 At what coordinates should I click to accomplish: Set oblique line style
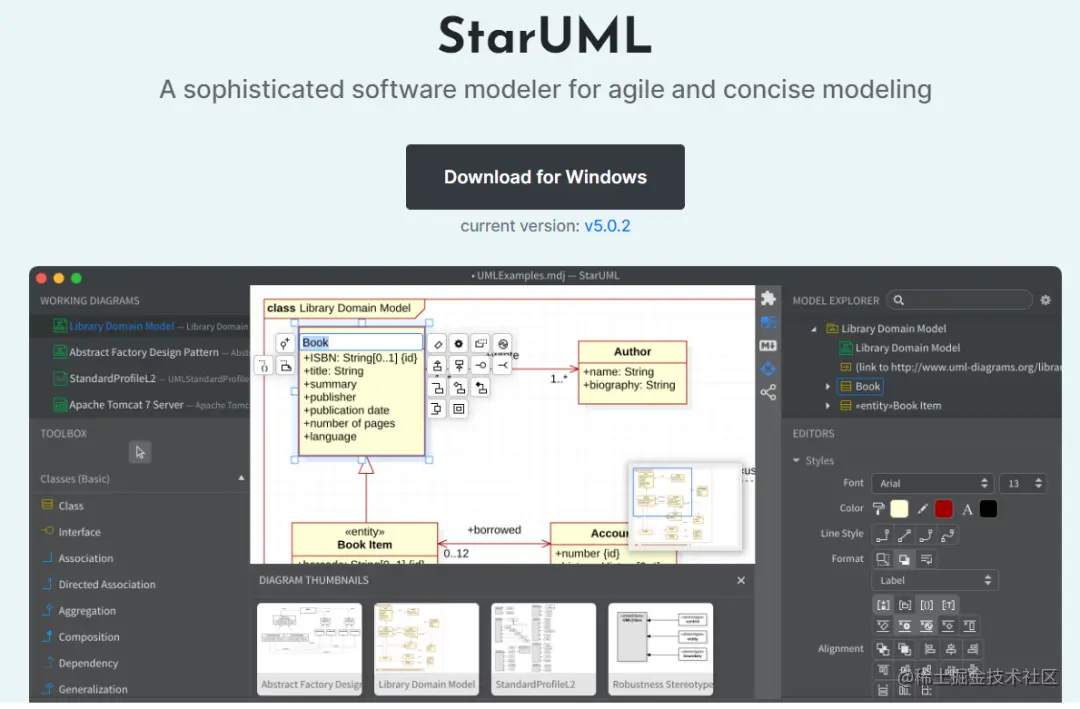coord(904,535)
